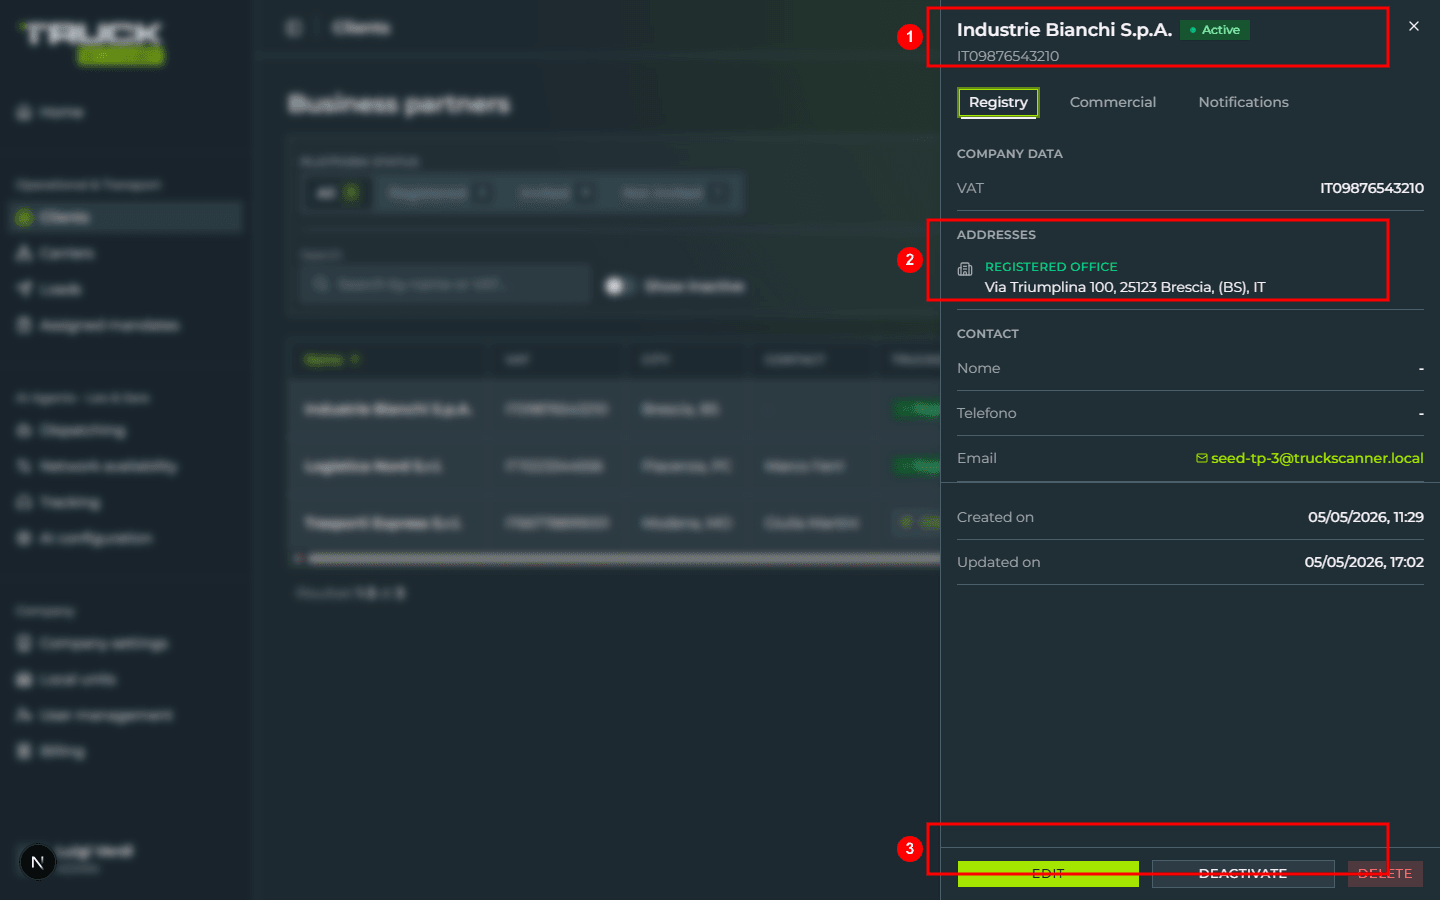Image resolution: width=1440 pixels, height=900 pixels.
Task: Select the VAT number under the company title
Action: coord(1008,56)
